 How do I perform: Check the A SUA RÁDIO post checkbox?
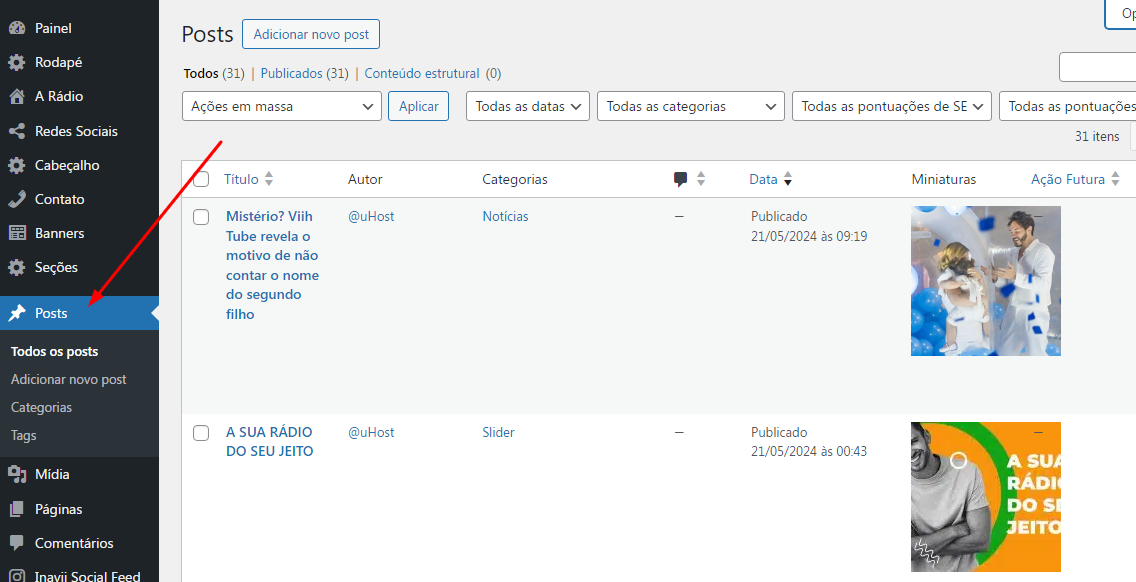pos(201,432)
